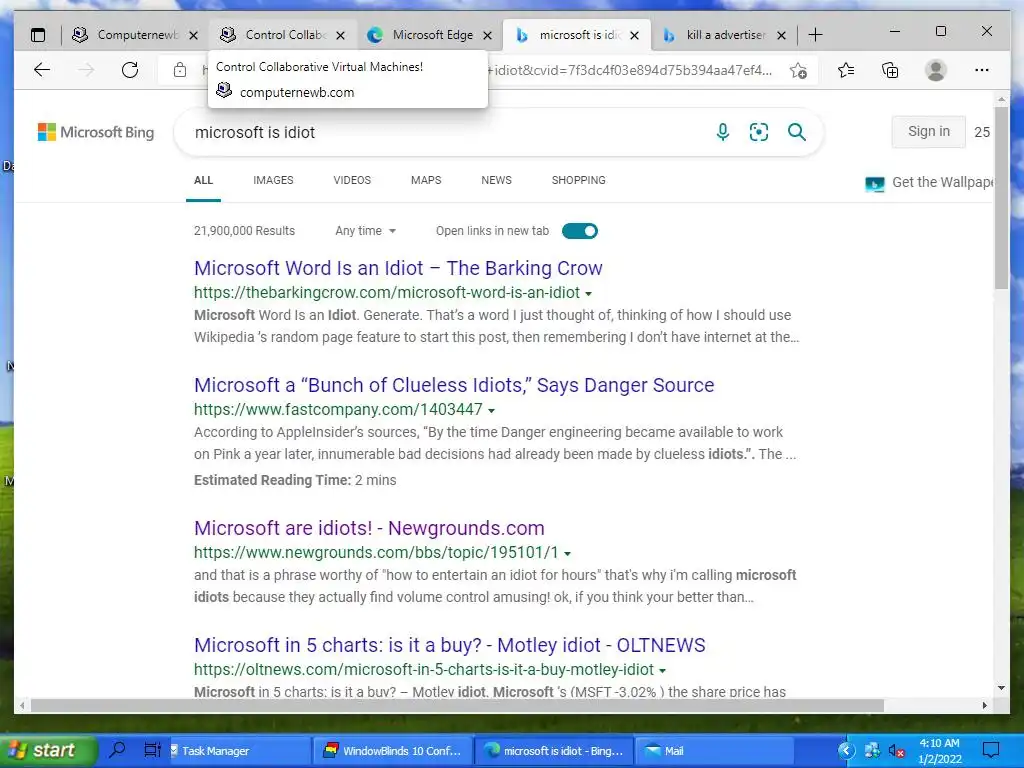This screenshot has height=768, width=1024.
Task: Click the address bar URL text
Action: [630, 70]
